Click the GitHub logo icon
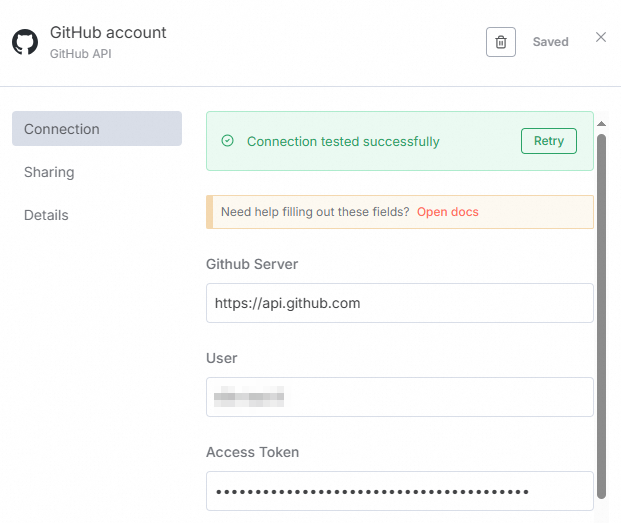The height and width of the screenshot is (523, 621). click(25, 42)
